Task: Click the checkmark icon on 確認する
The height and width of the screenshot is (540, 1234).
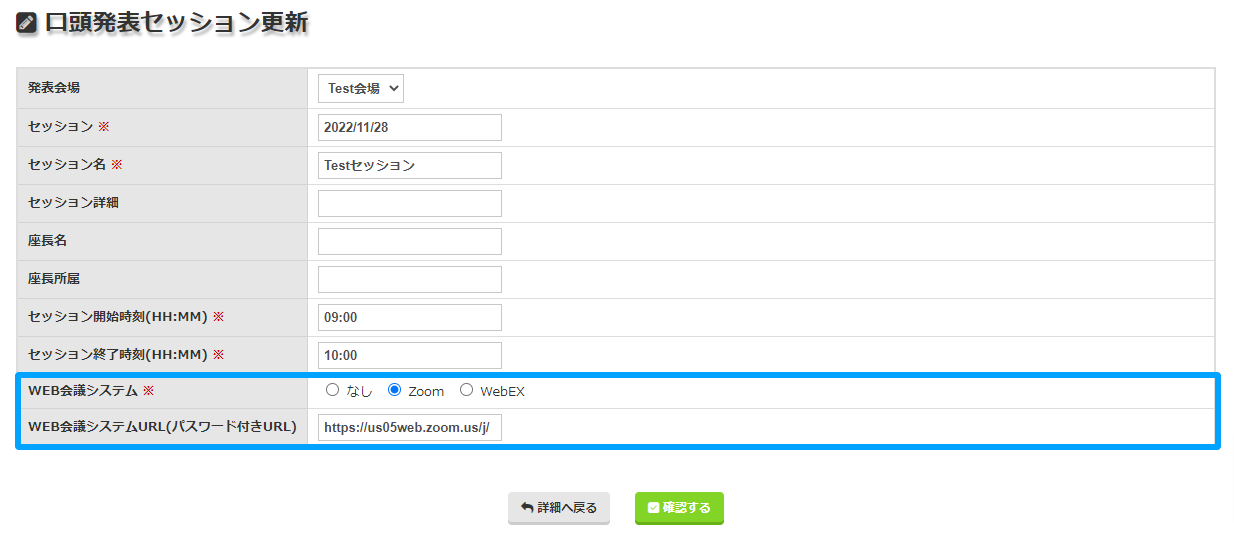Action: pyautogui.click(x=653, y=508)
